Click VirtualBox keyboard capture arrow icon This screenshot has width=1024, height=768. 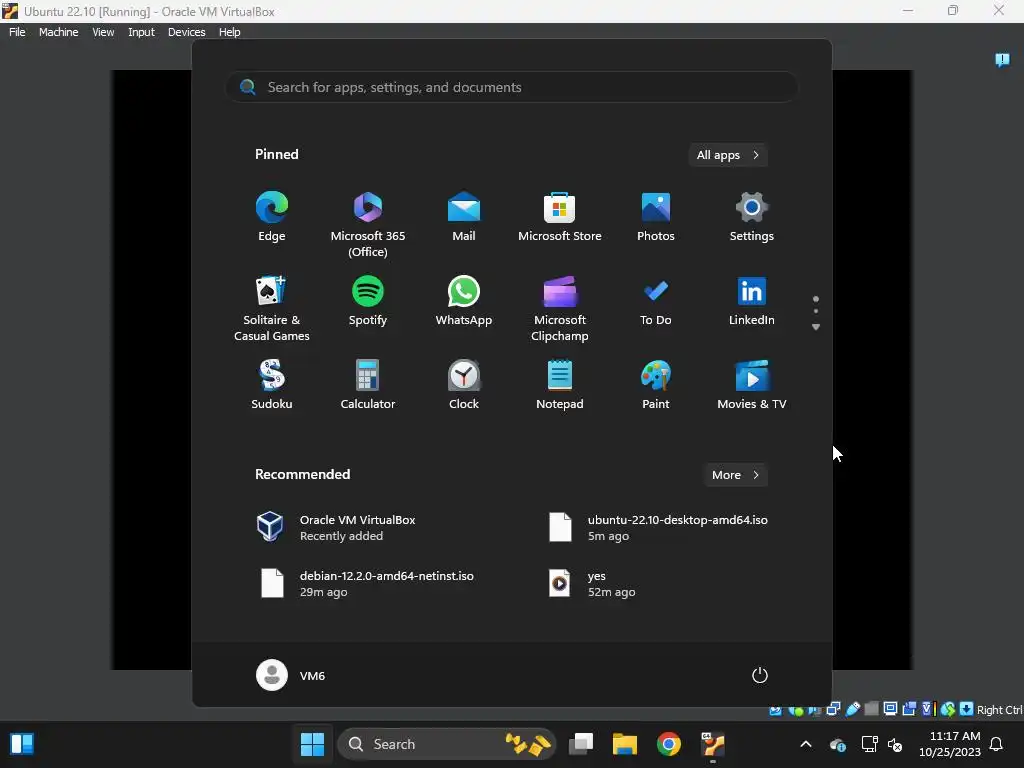click(966, 709)
